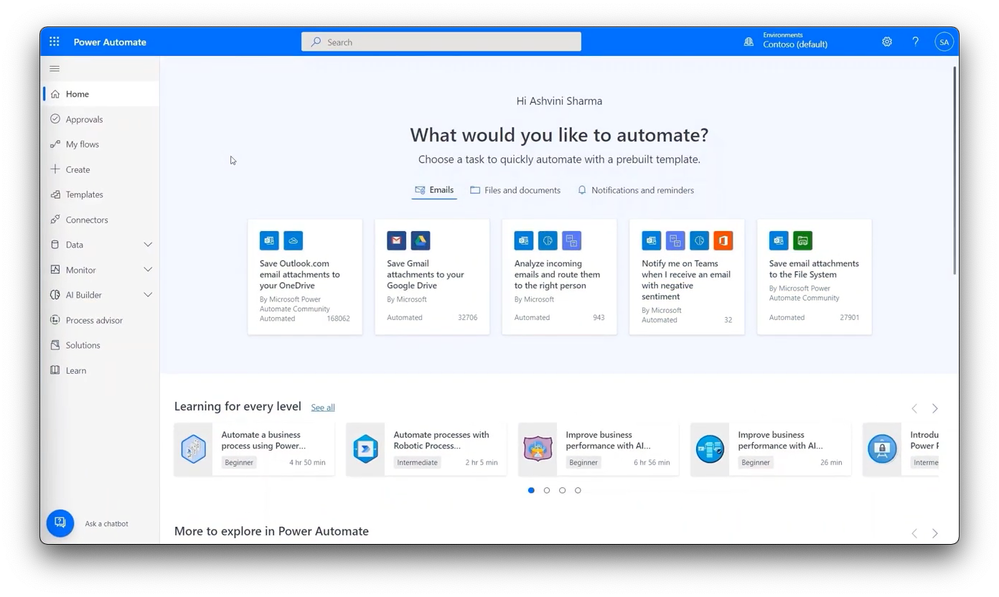Click the Gmail icon on Save Gmail card
Image resolution: width=999 pixels, height=597 pixels.
(x=396, y=240)
